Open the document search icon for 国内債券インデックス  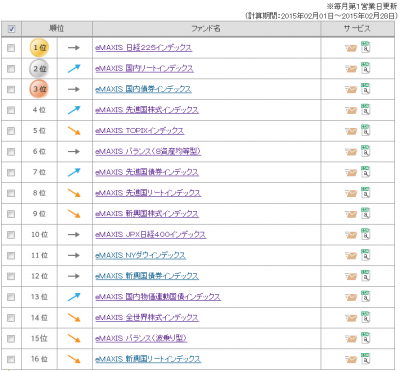(x=366, y=88)
